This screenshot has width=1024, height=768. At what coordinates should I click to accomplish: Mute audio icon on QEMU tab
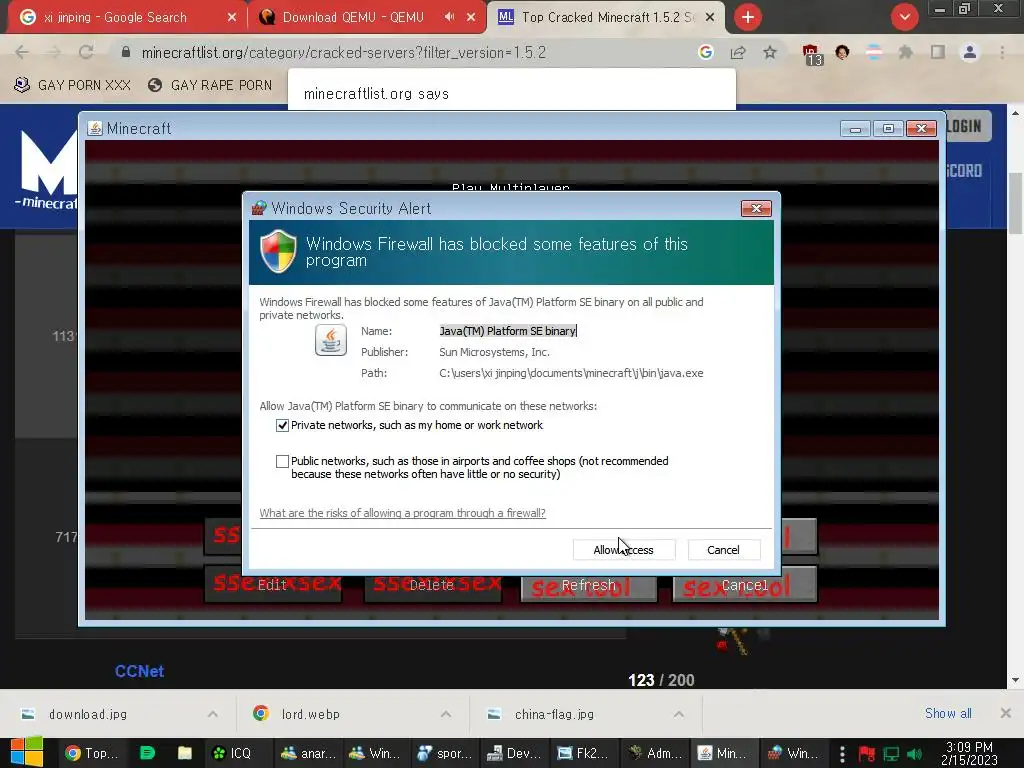pos(449,17)
